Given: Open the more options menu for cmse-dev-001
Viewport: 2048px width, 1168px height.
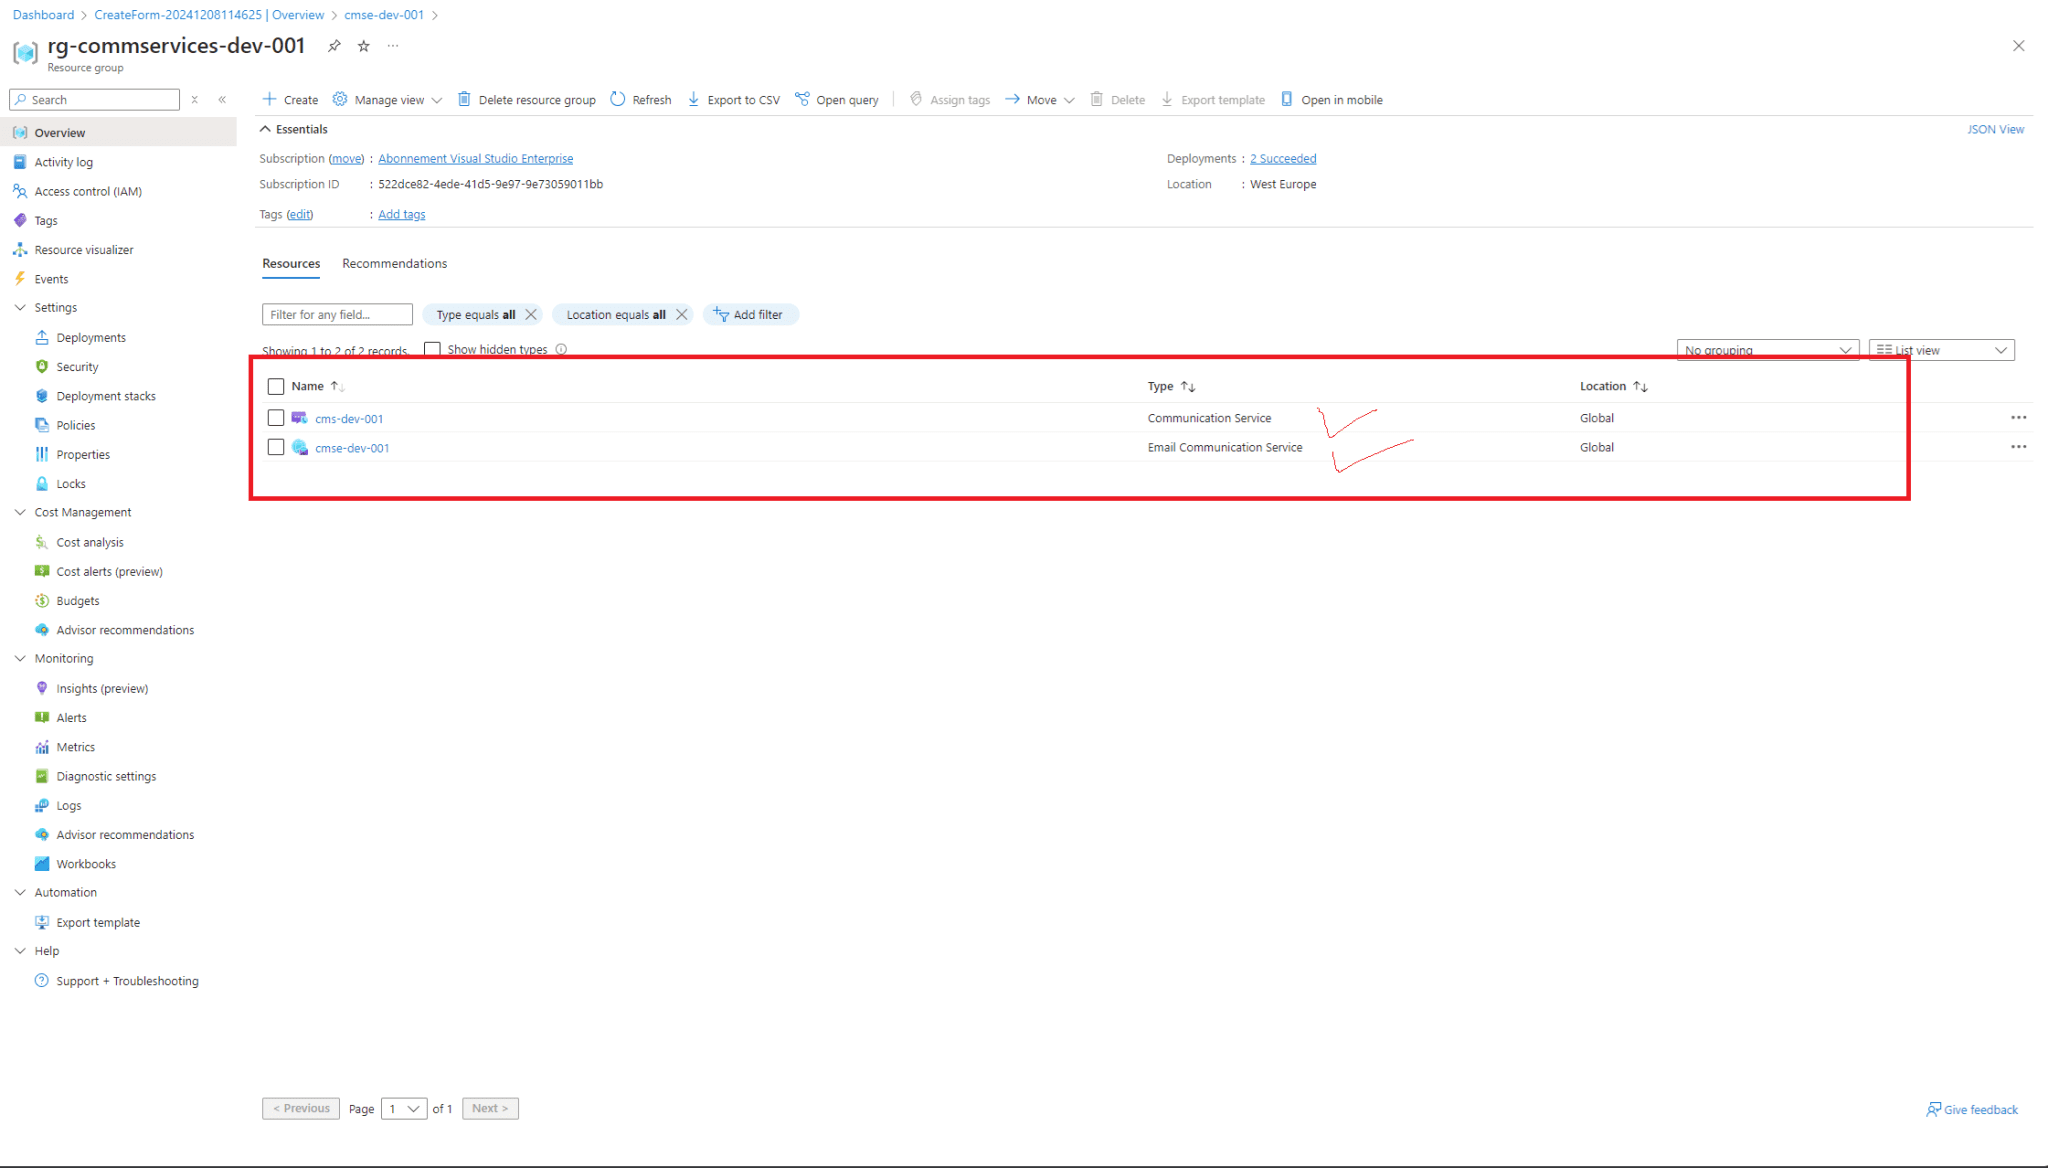Looking at the screenshot, I should point(2019,447).
